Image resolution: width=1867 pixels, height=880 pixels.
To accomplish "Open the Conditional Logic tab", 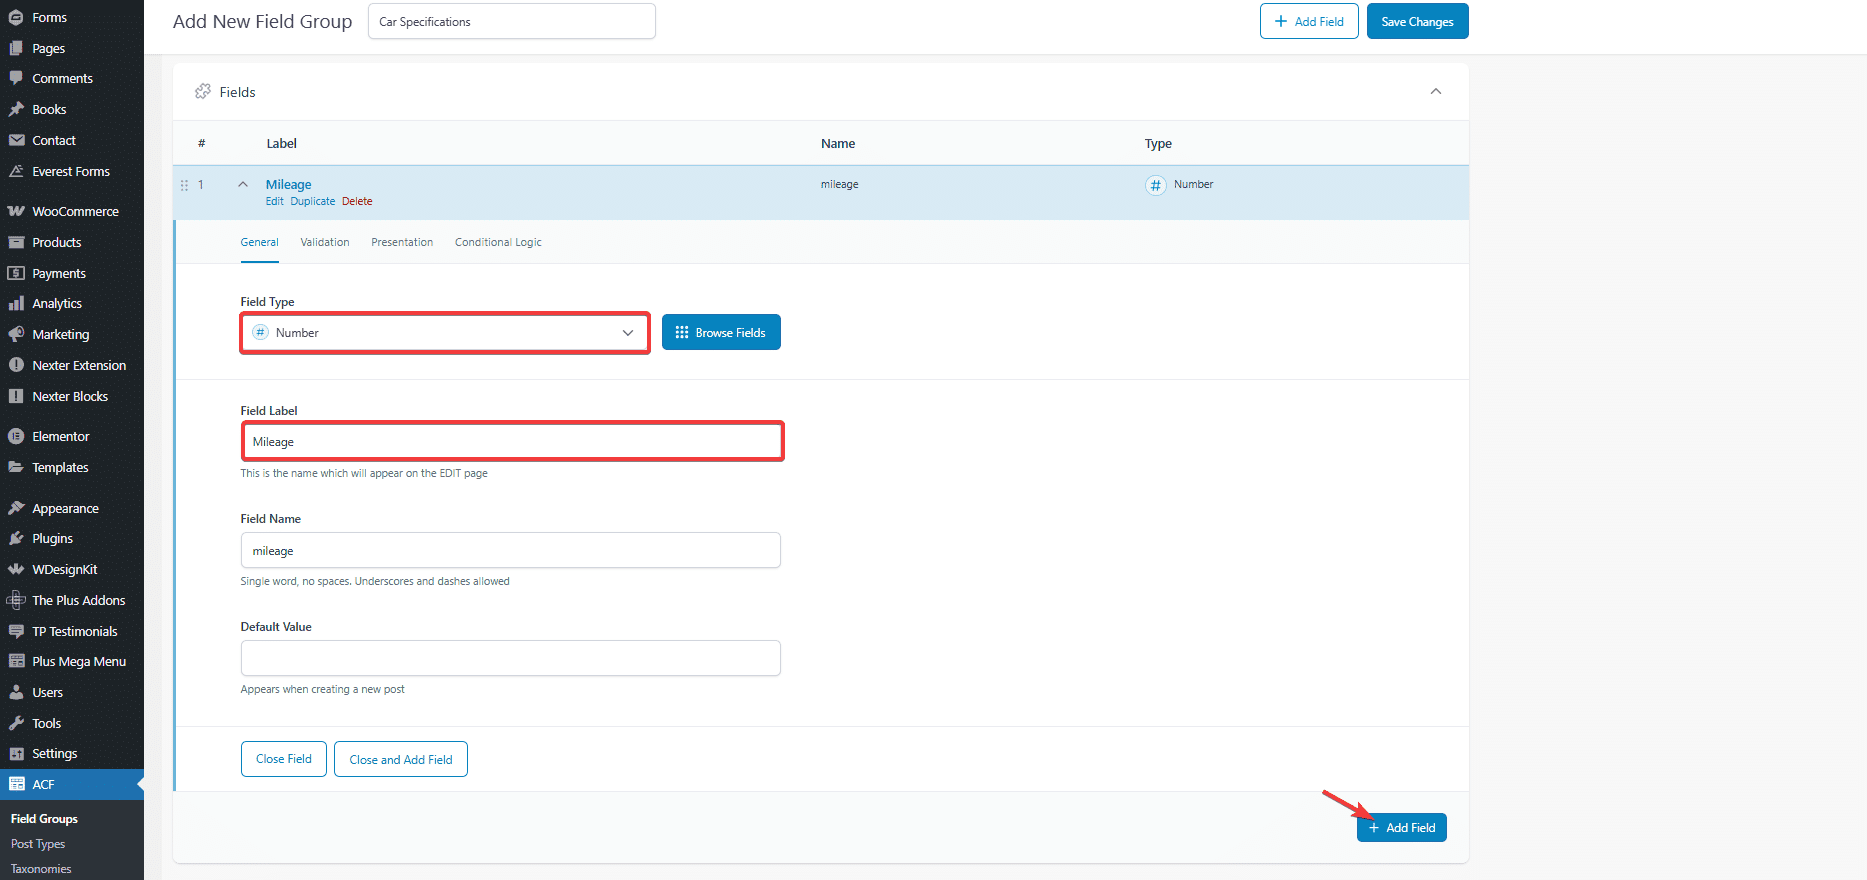I will tap(498, 242).
